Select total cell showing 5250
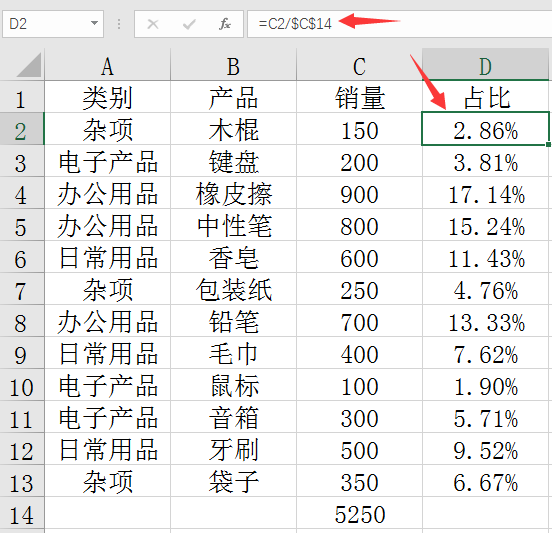552x533 pixels. pyautogui.click(x=359, y=513)
